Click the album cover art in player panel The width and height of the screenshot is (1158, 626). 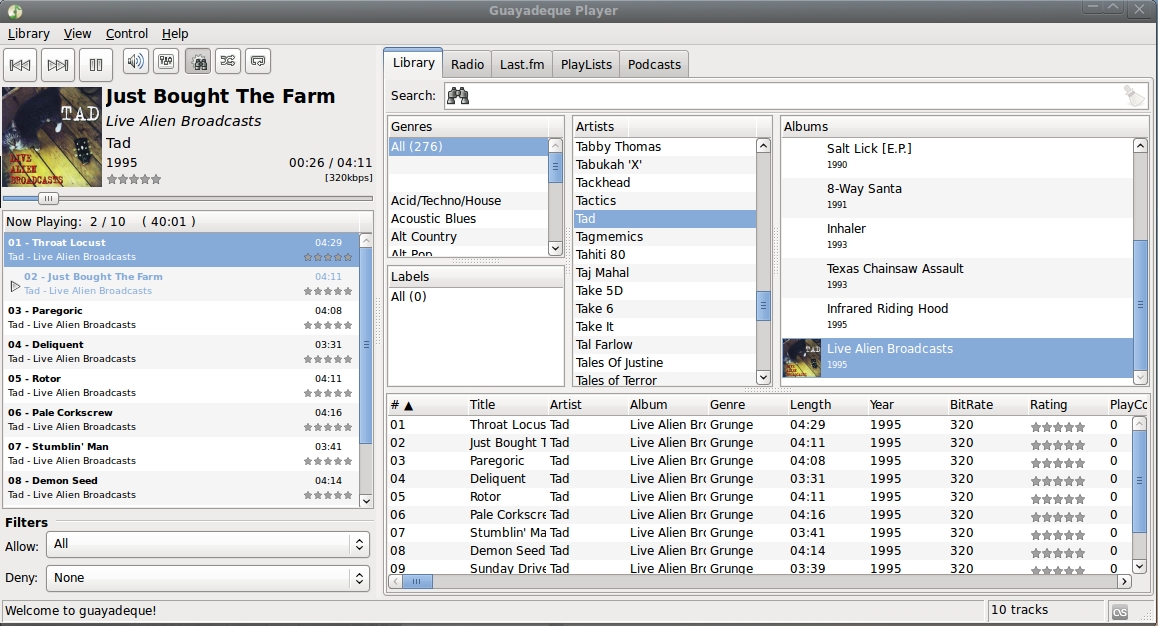tap(52, 137)
